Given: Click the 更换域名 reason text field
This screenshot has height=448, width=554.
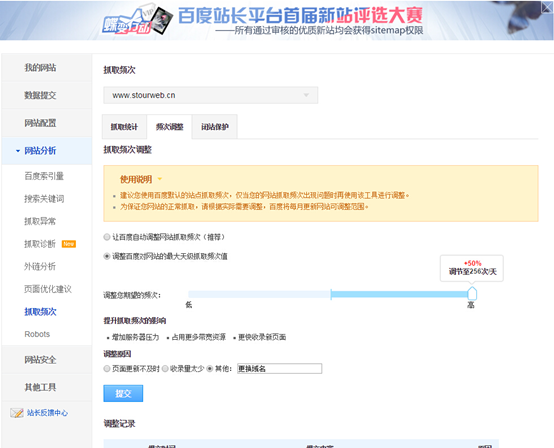Looking at the screenshot, I should pos(279,369).
